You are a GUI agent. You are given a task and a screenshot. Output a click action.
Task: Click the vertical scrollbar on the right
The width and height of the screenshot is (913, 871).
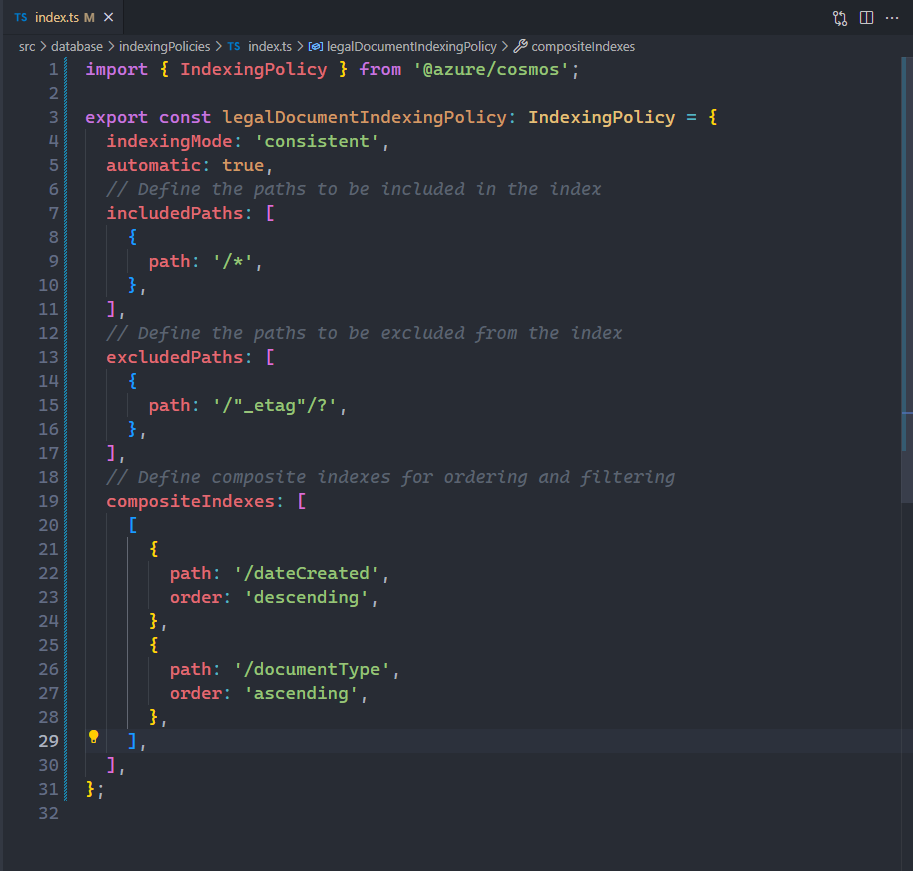click(x=907, y=279)
